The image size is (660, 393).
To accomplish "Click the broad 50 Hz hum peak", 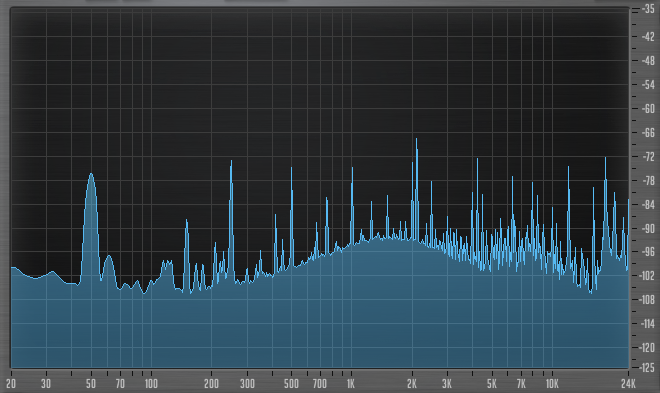I will click(x=91, y=227).
